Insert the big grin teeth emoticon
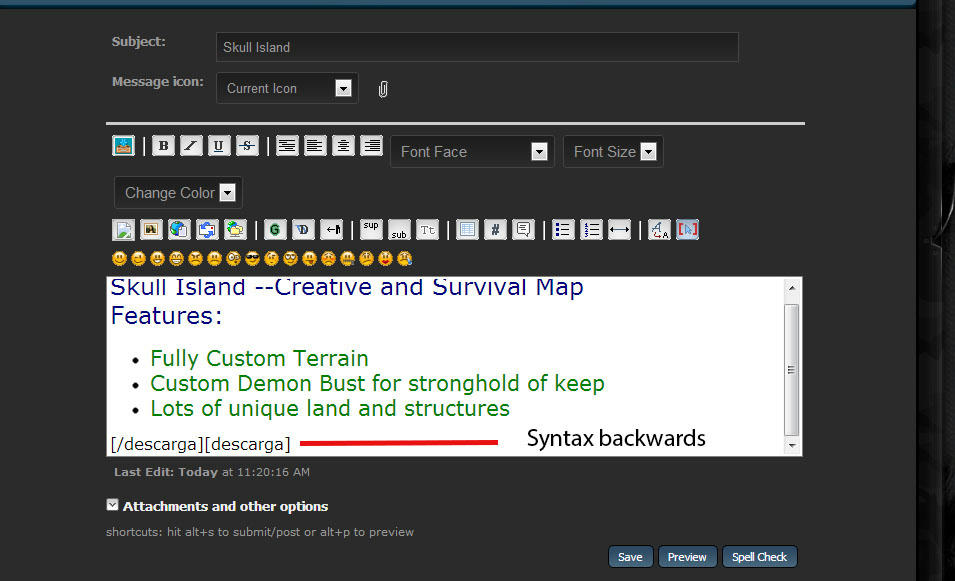955x581 pixels. pos(177,259)
